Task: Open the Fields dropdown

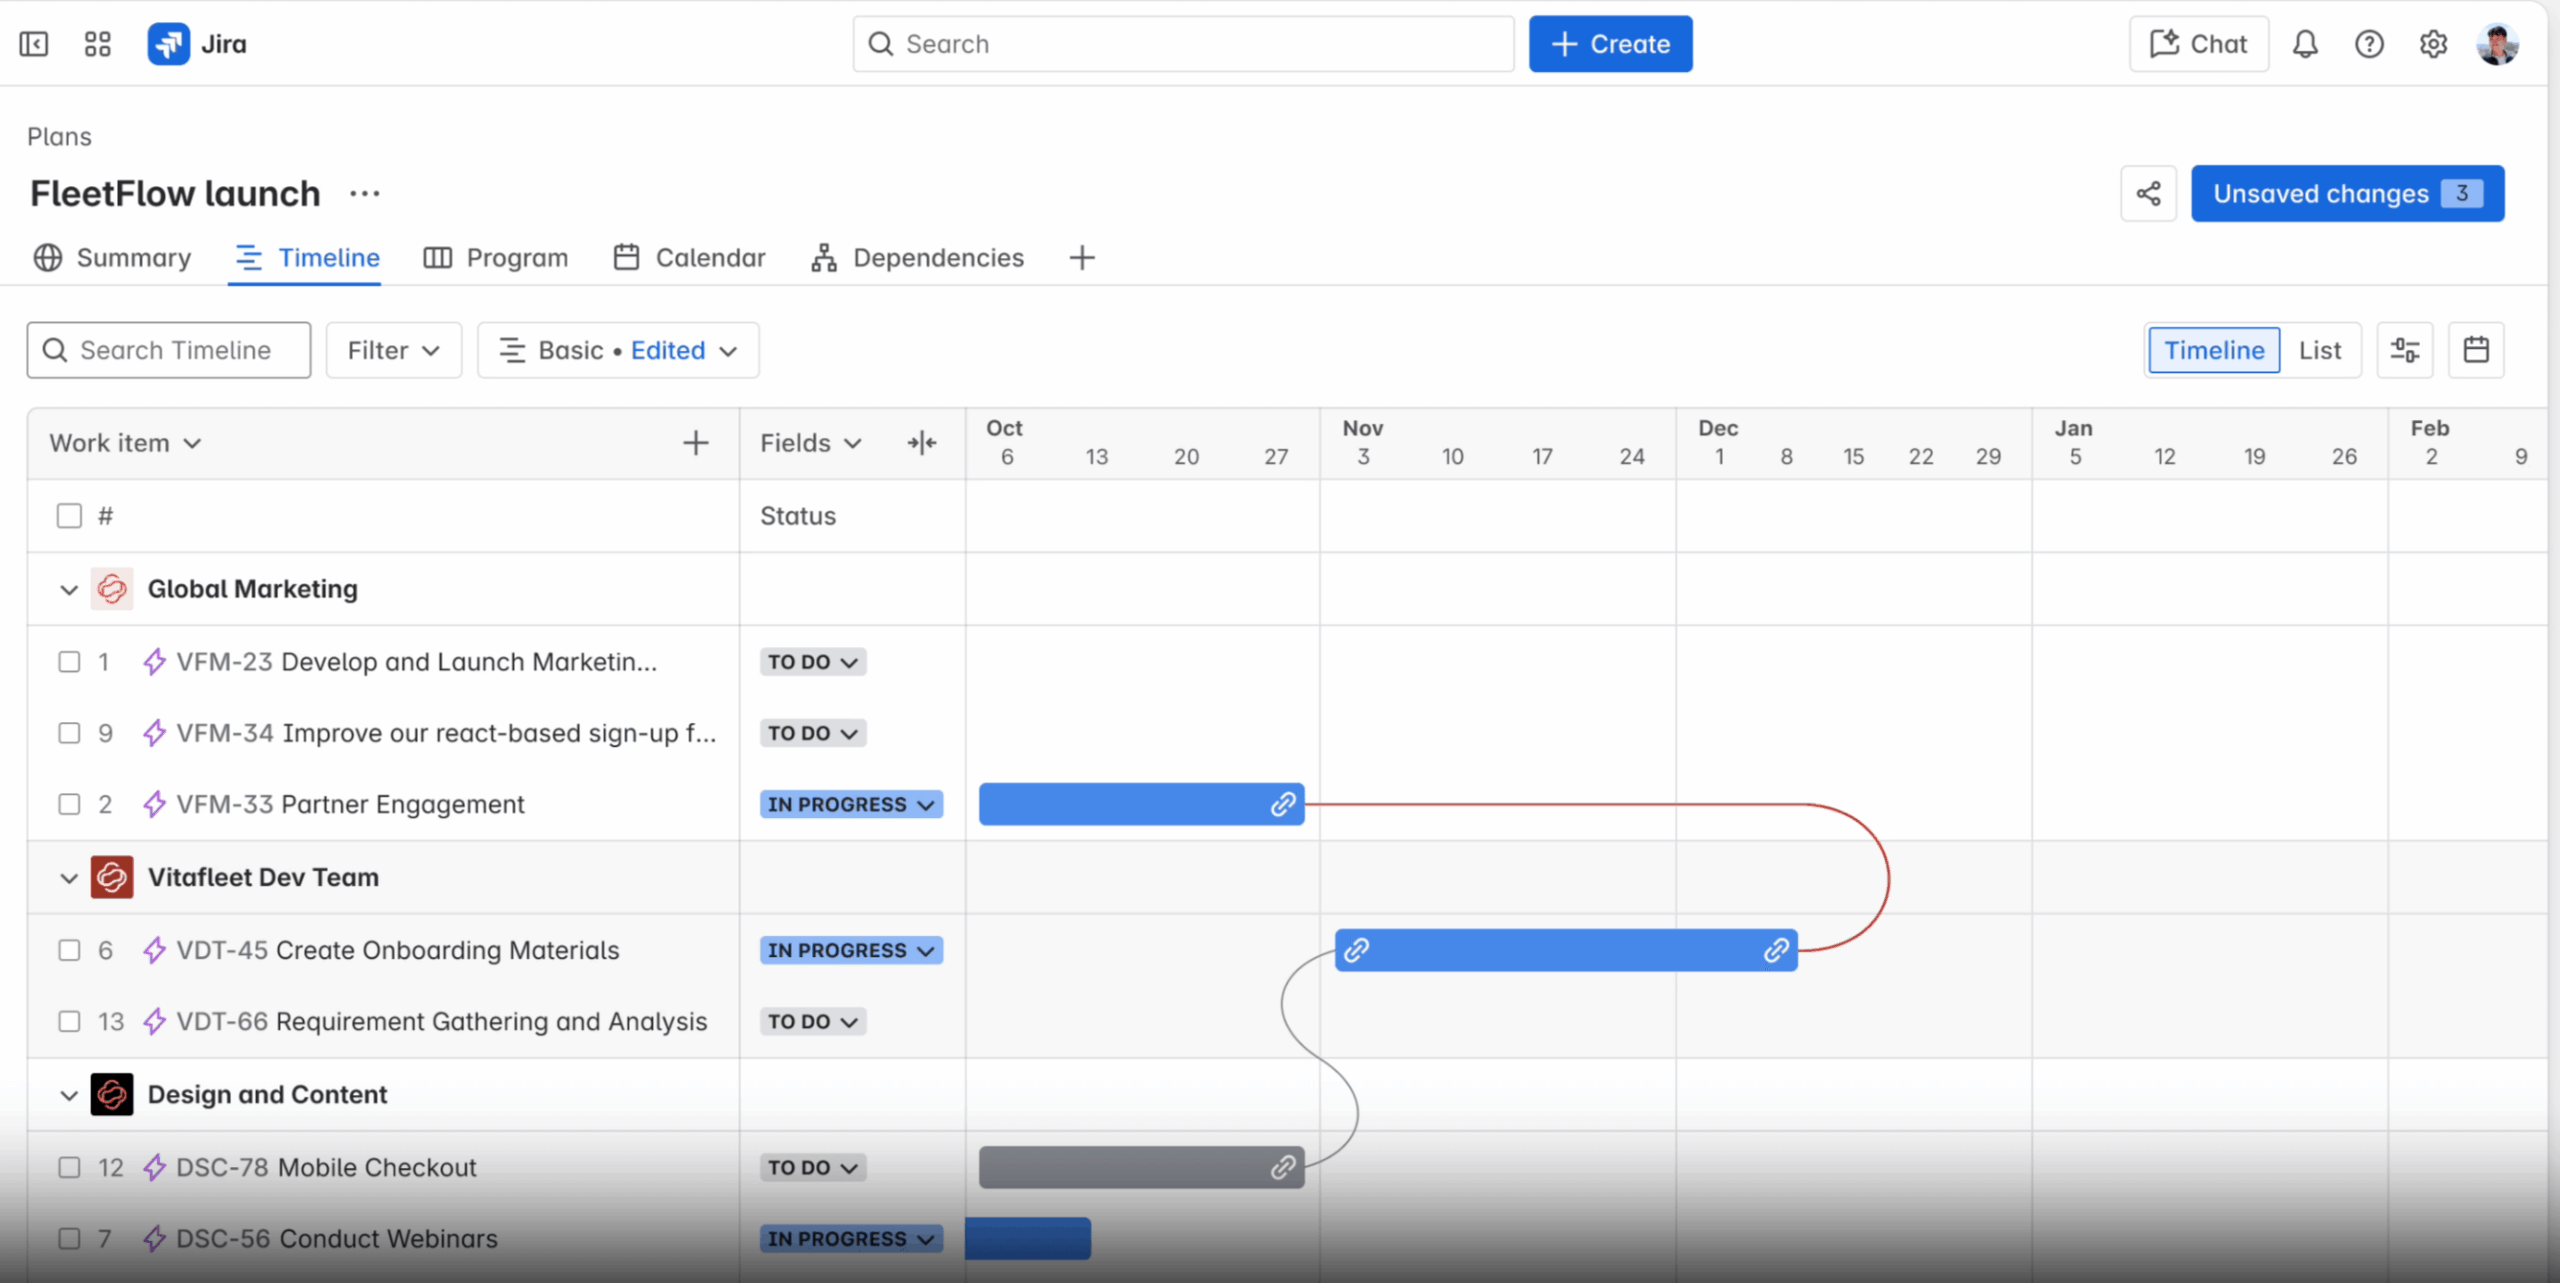Action: [x=811, y=443]
